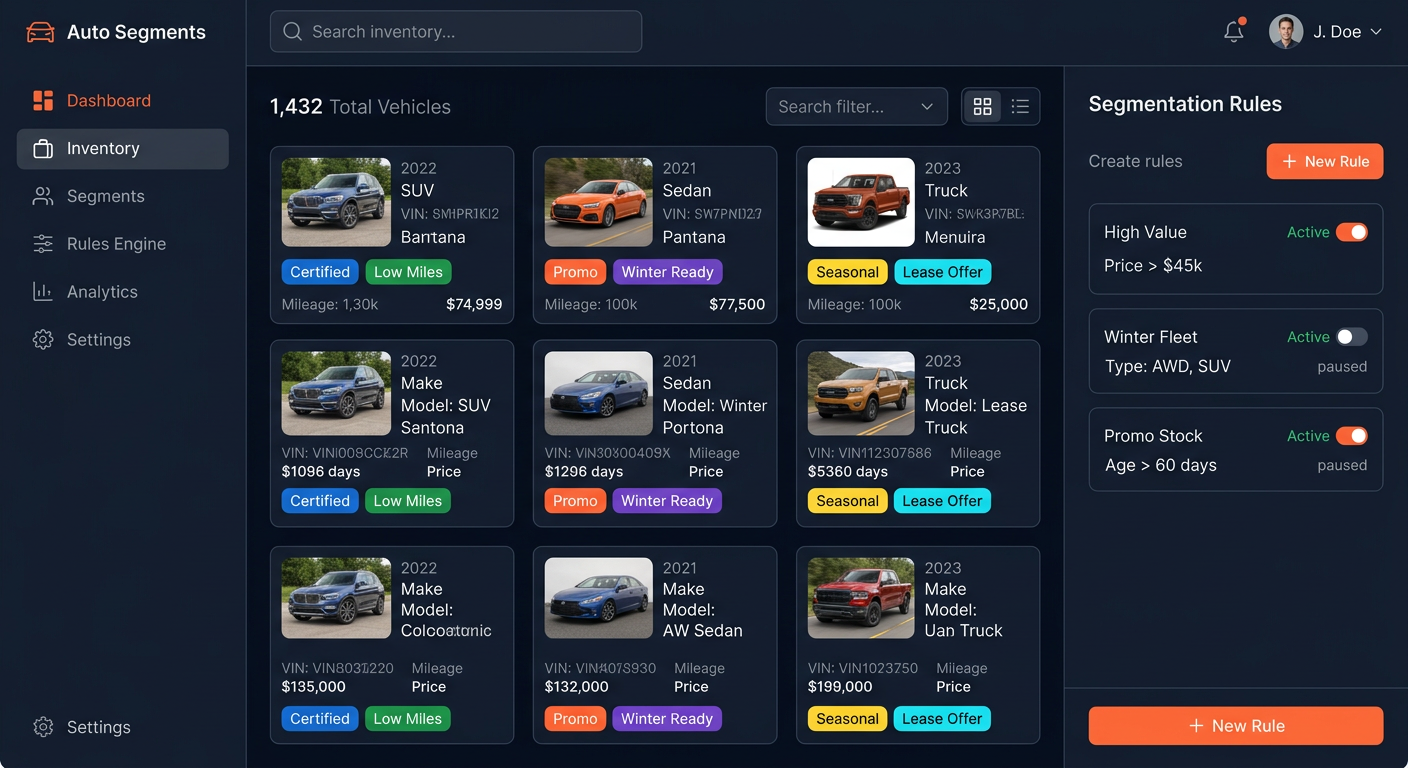This screenshot has width=1408, height=768.
Task: Open the Santona SUV thumbnail
Action: tap(336, 393)
